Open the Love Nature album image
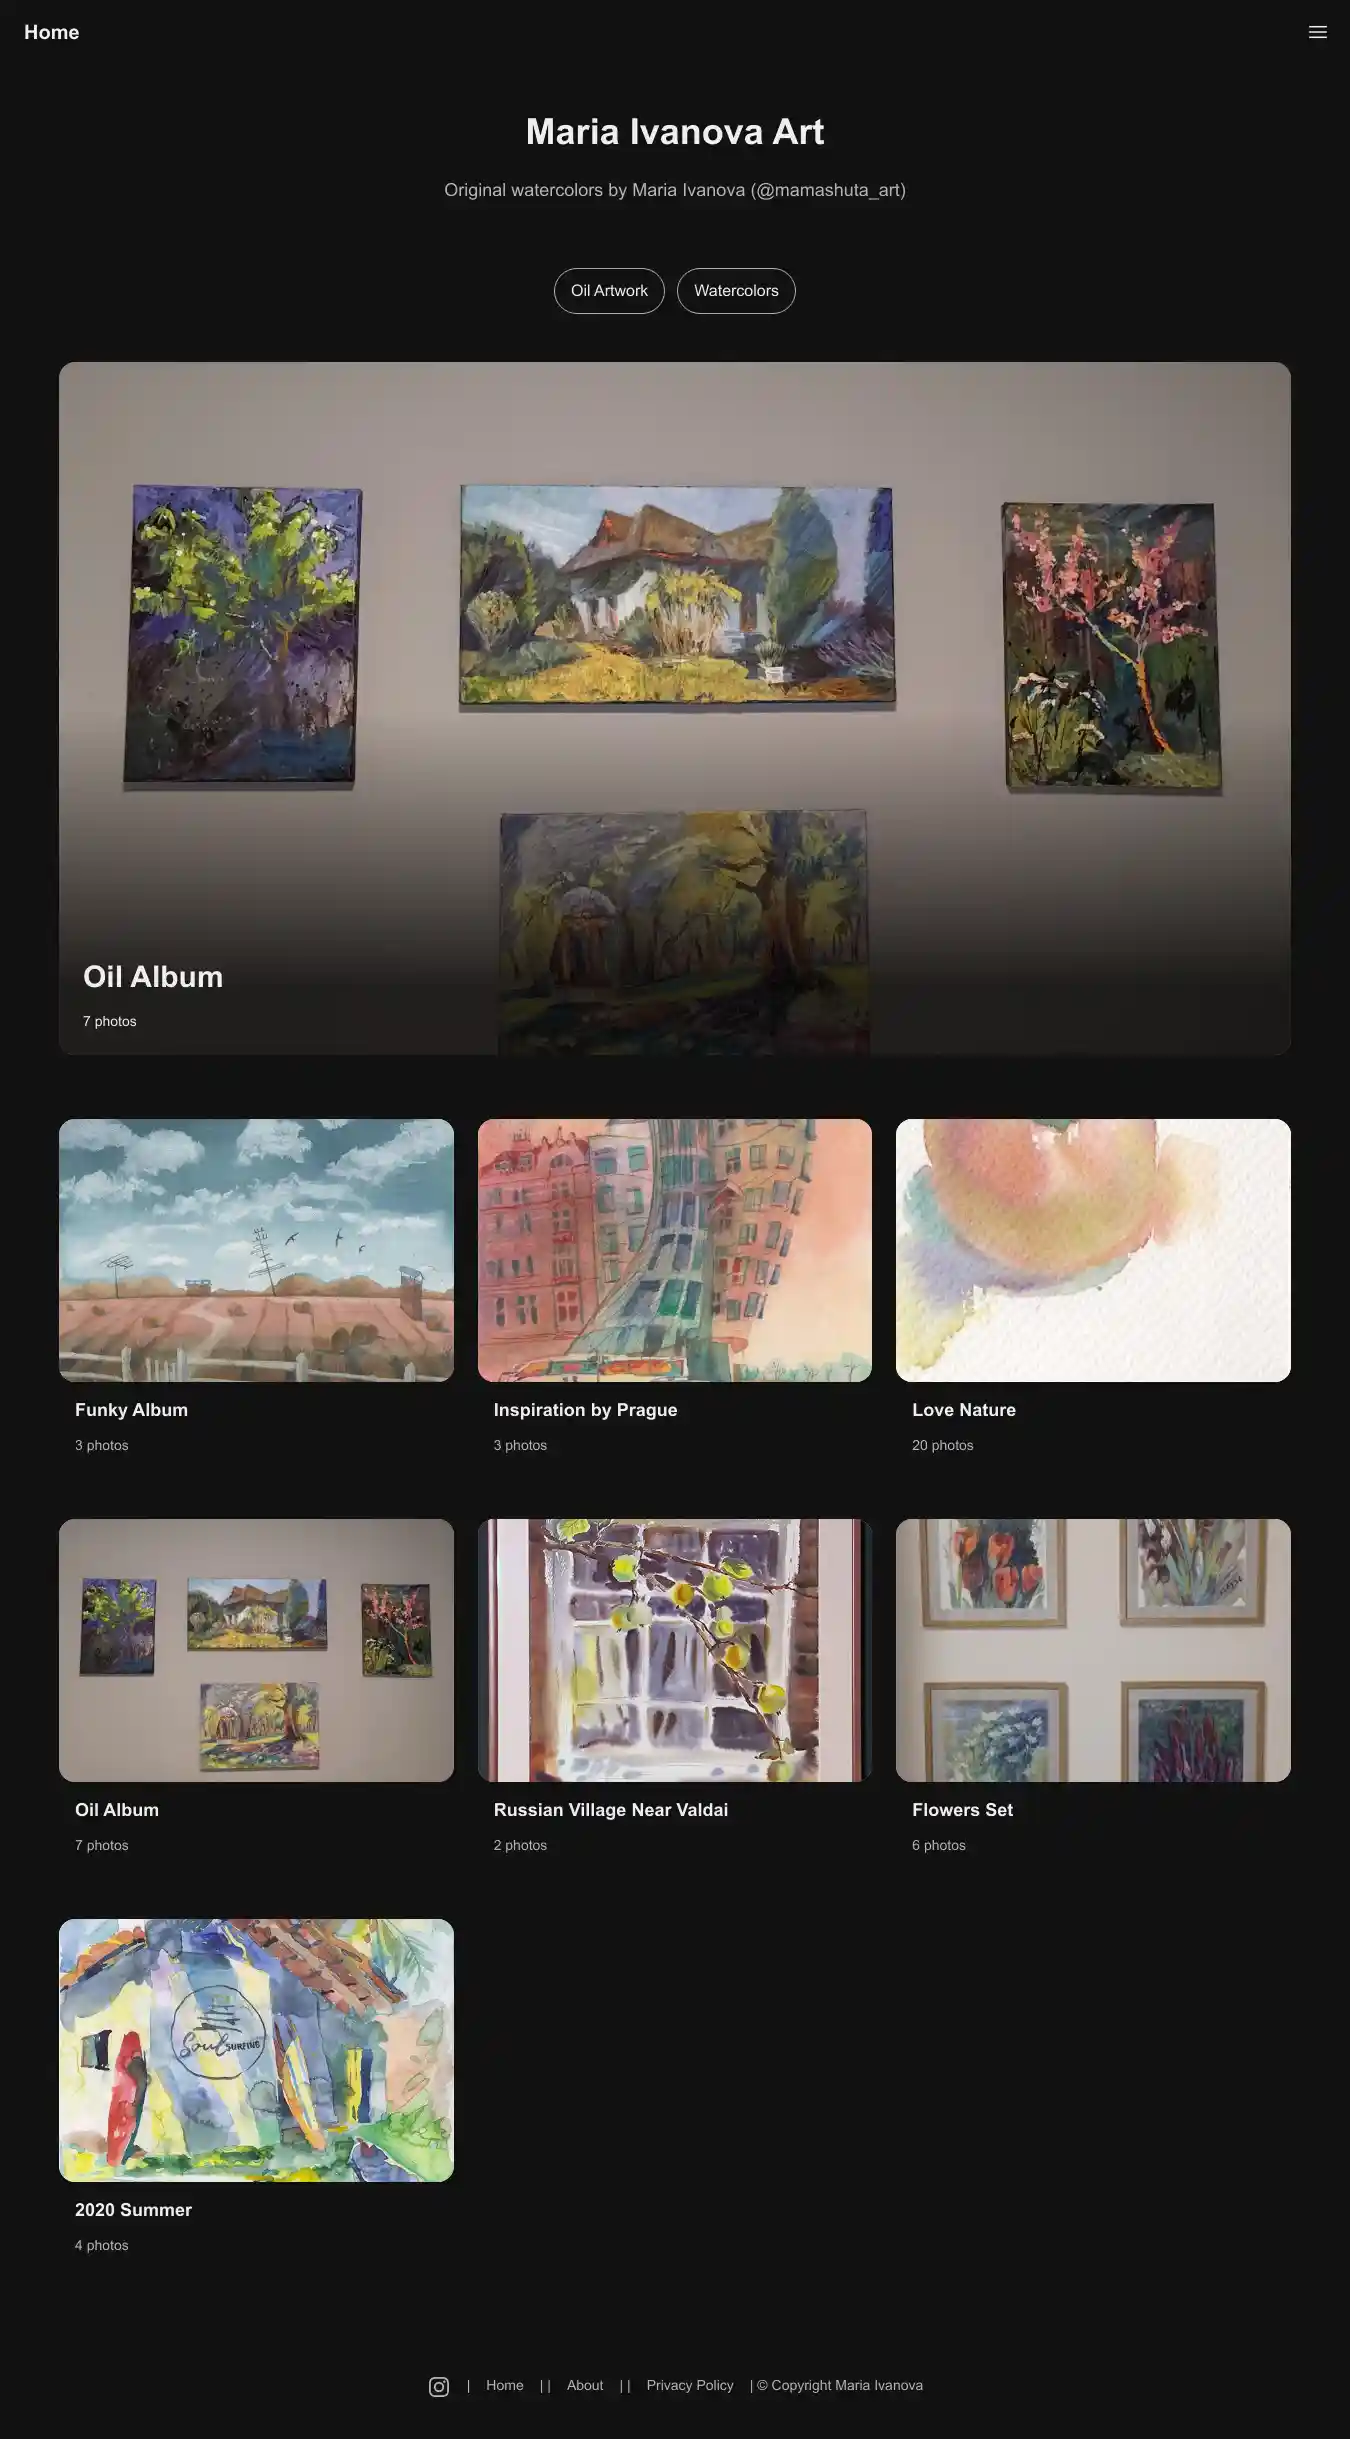This screenshot has width=1350, height=2439. click(1093, 1250)
